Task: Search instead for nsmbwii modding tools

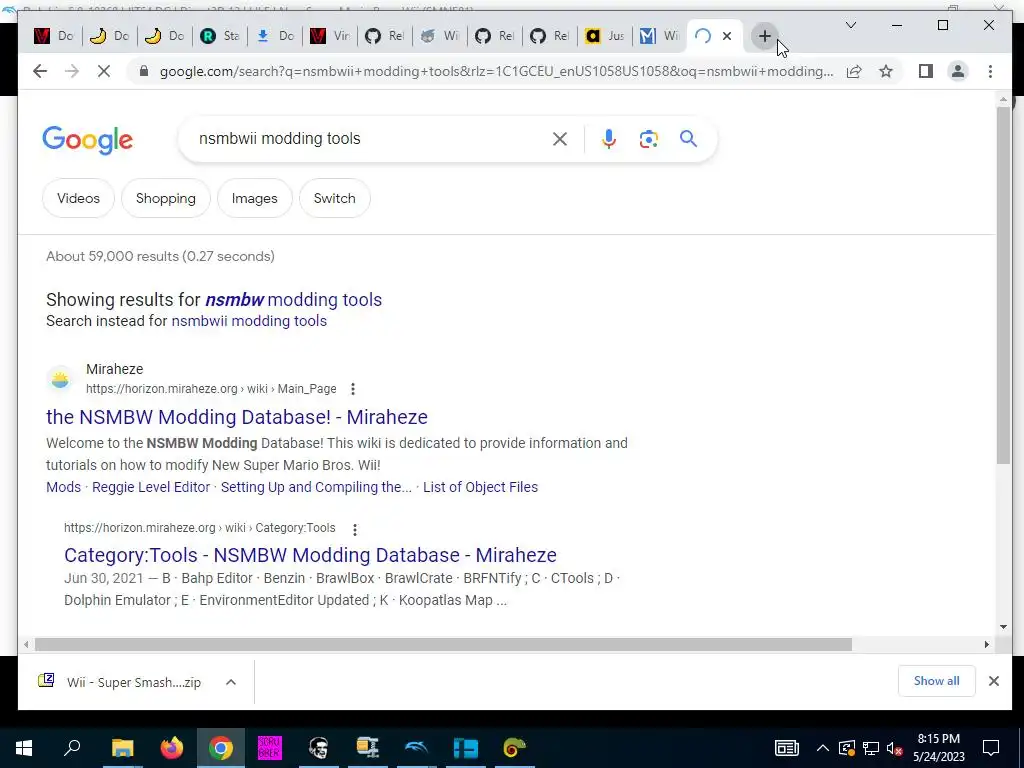Action: click(x=249, y=321)
